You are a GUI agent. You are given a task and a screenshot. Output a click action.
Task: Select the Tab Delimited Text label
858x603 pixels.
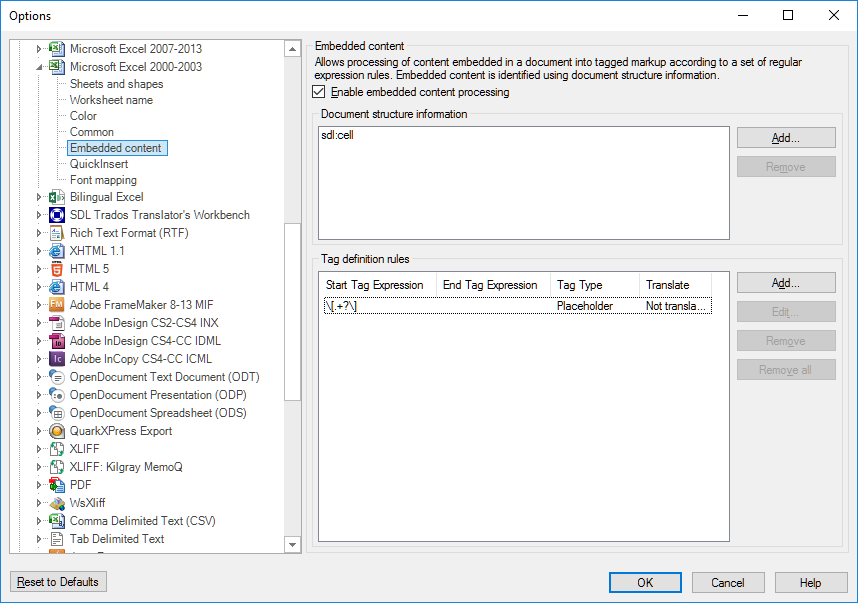click(x=117, y=539)
